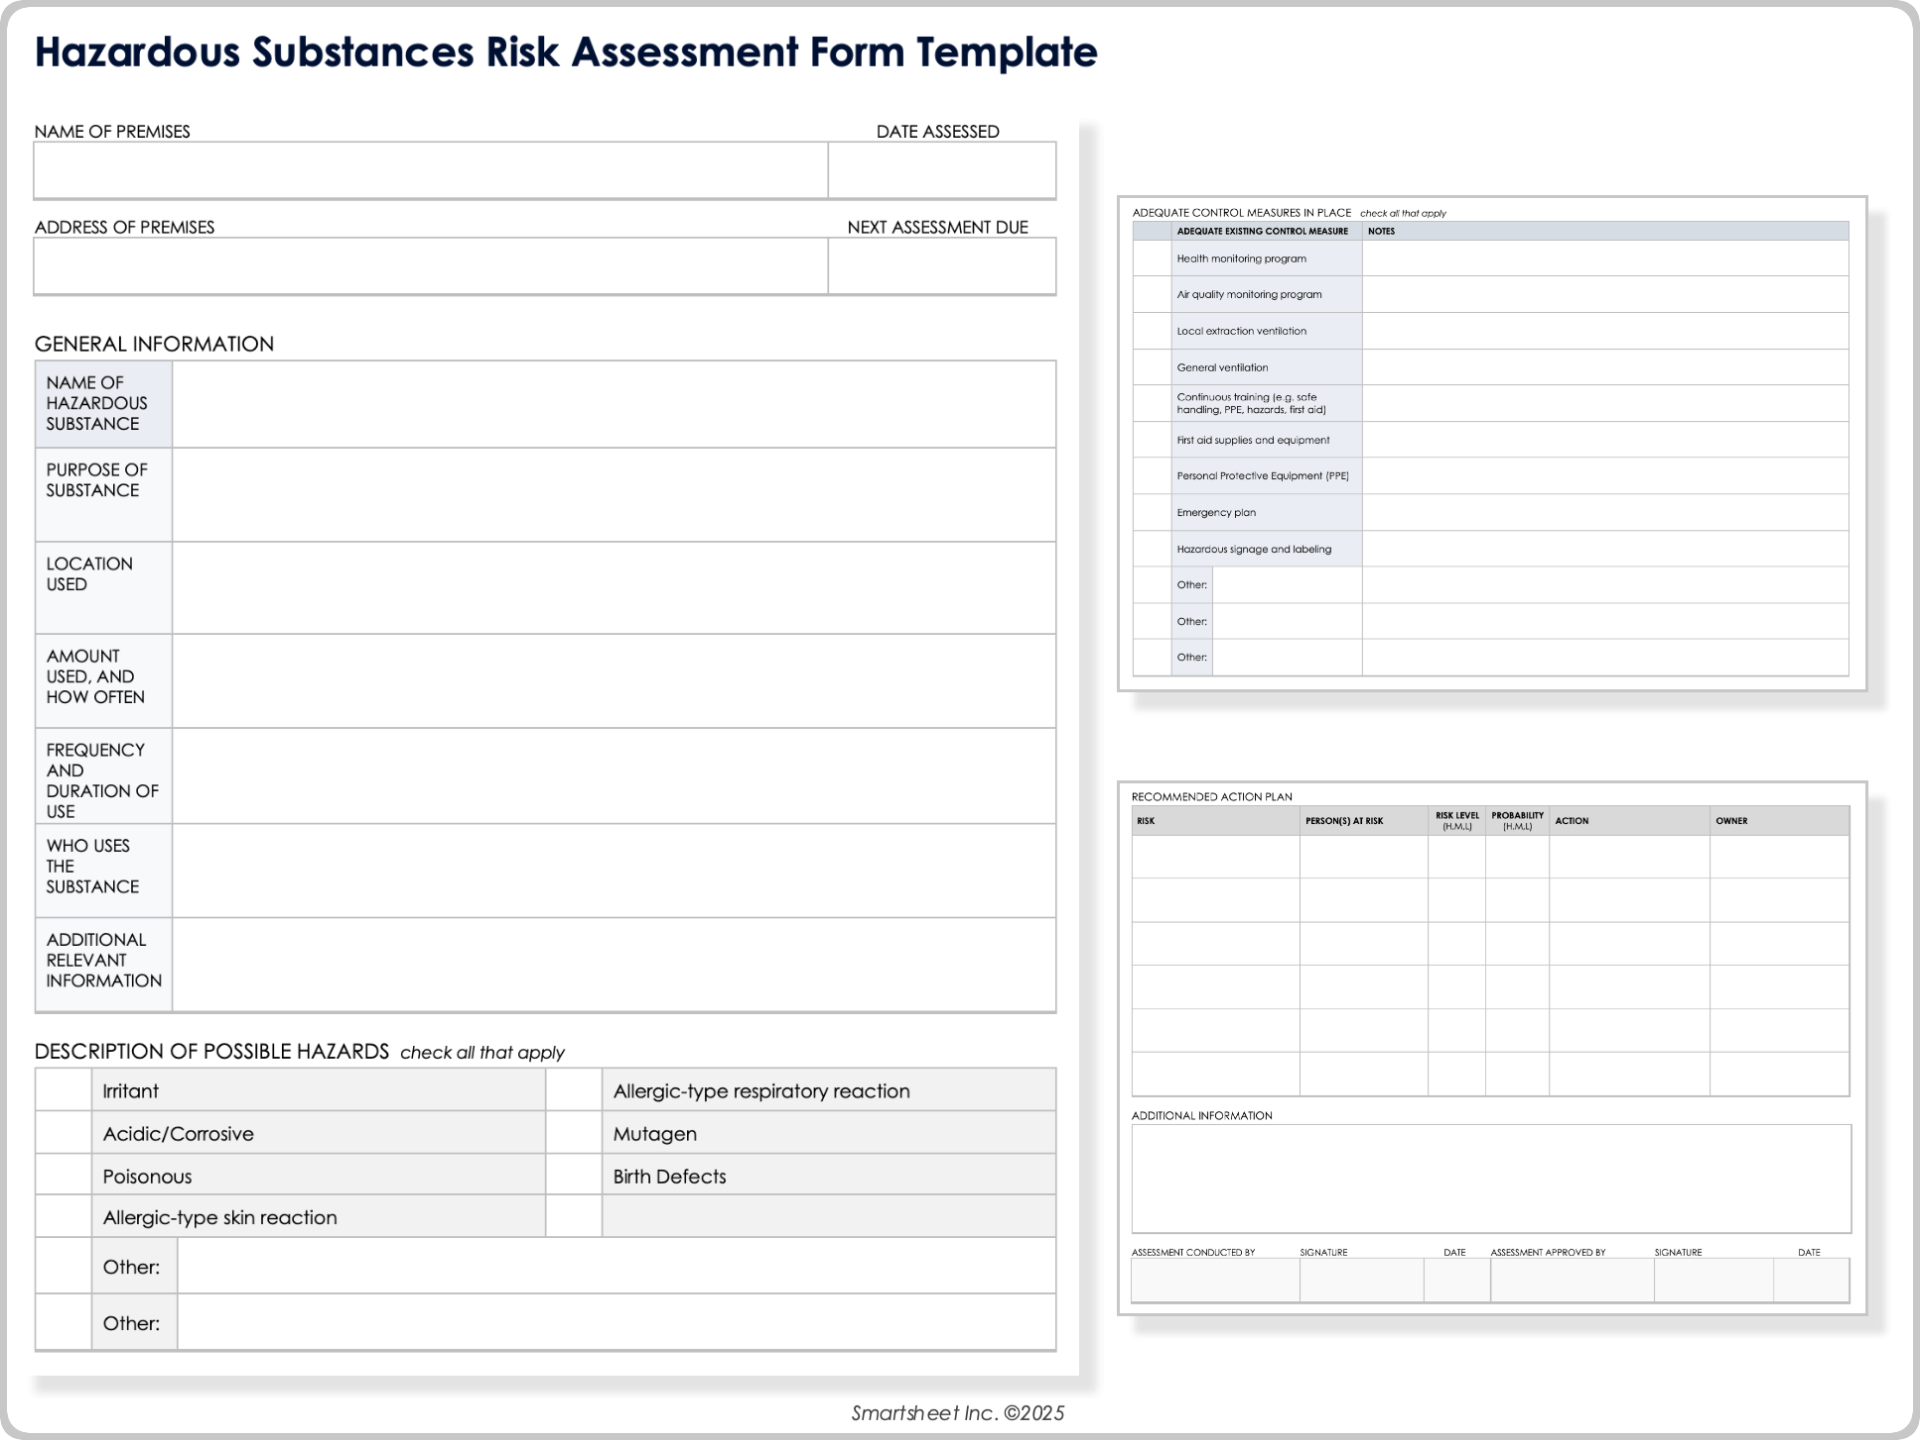Check the Allergic-type skin reaction checkbox
The width and height of the screenshot is (1920, 1440).
(x=62, y=1216)
